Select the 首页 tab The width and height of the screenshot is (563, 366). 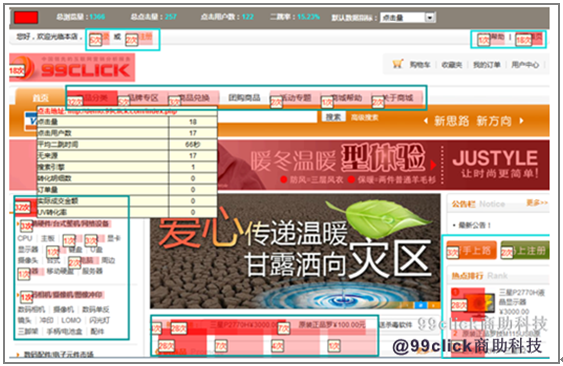click(x=40, y=97)
